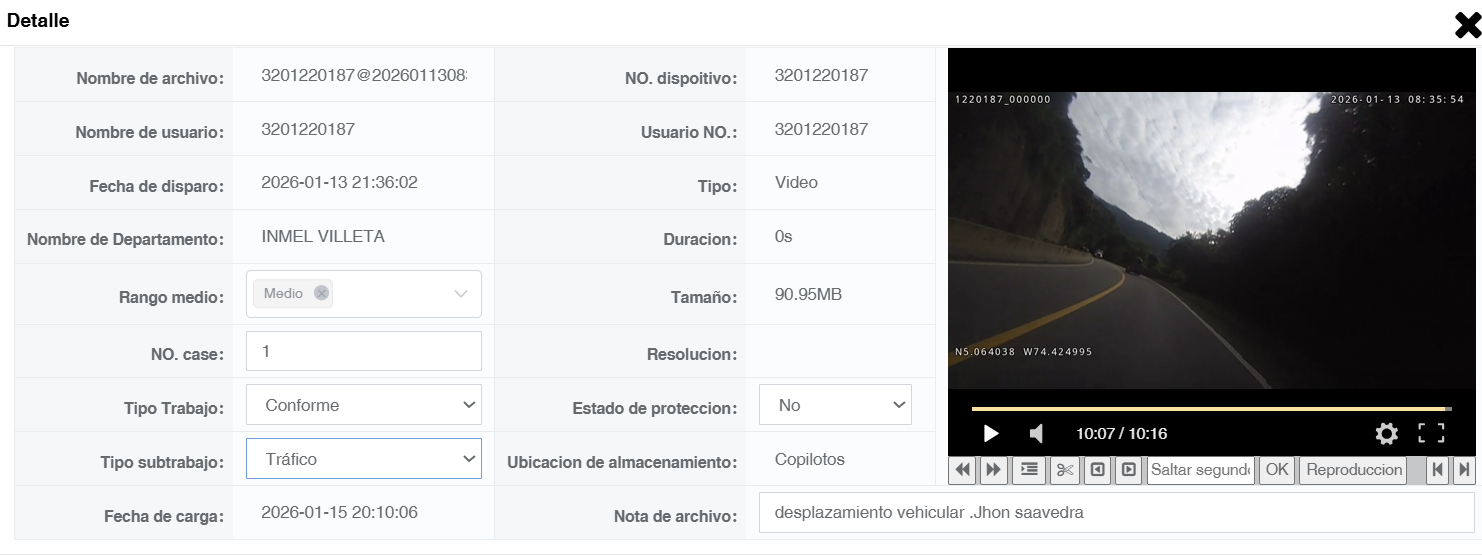This screenshot has height=555, width=1482.
Task: Click the Copilotos storage location value
Action: click(x=810, y=459)
